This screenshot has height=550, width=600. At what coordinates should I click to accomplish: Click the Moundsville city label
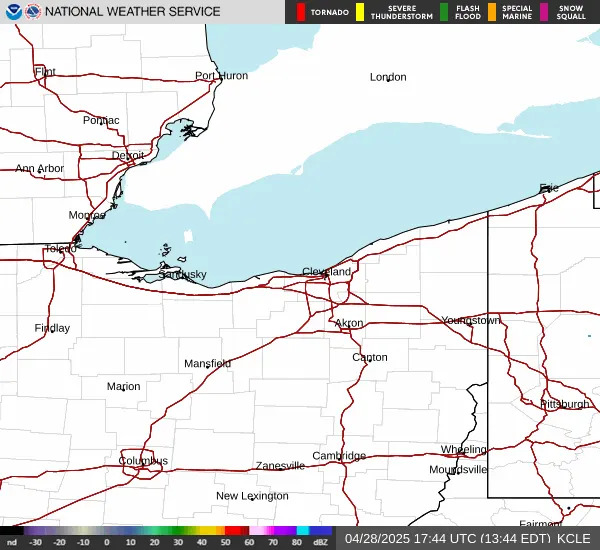[x=458, y=469]
